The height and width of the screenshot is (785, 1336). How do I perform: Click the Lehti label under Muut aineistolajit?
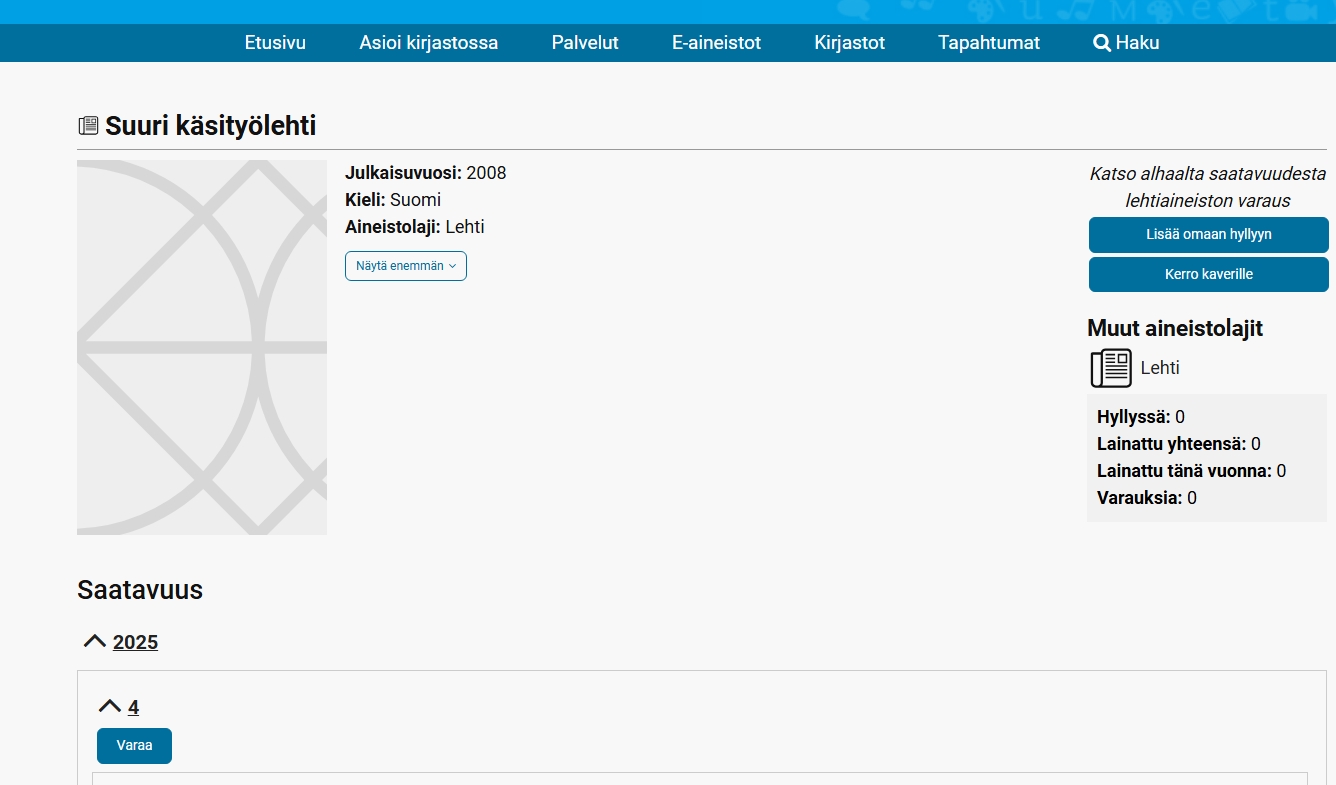point(1160,368)
